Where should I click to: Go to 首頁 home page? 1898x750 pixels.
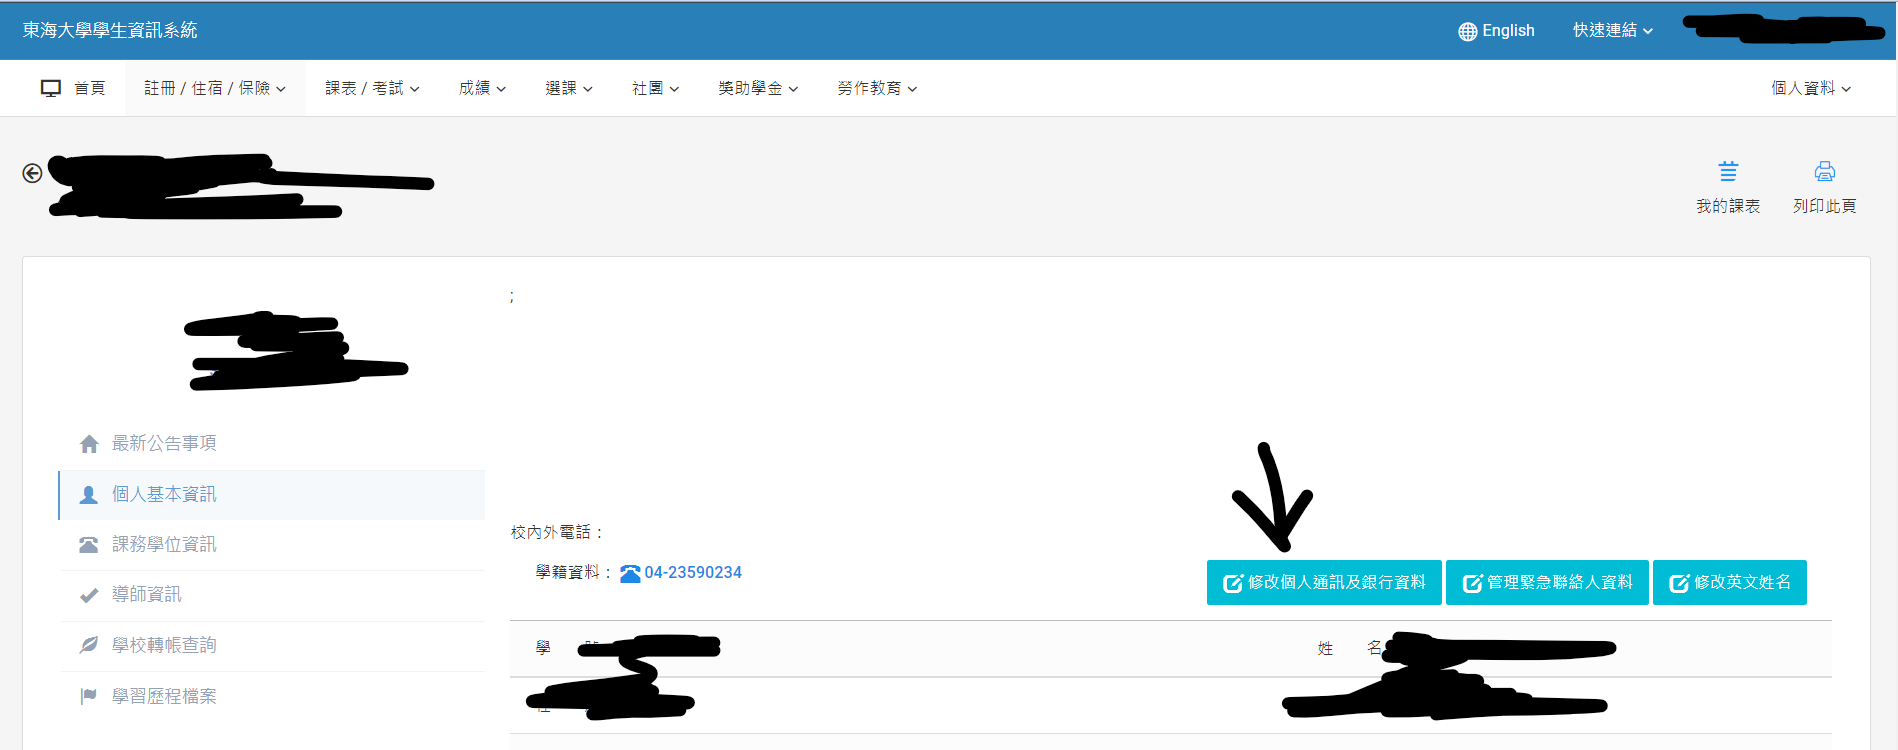click(x=73, y=88)
